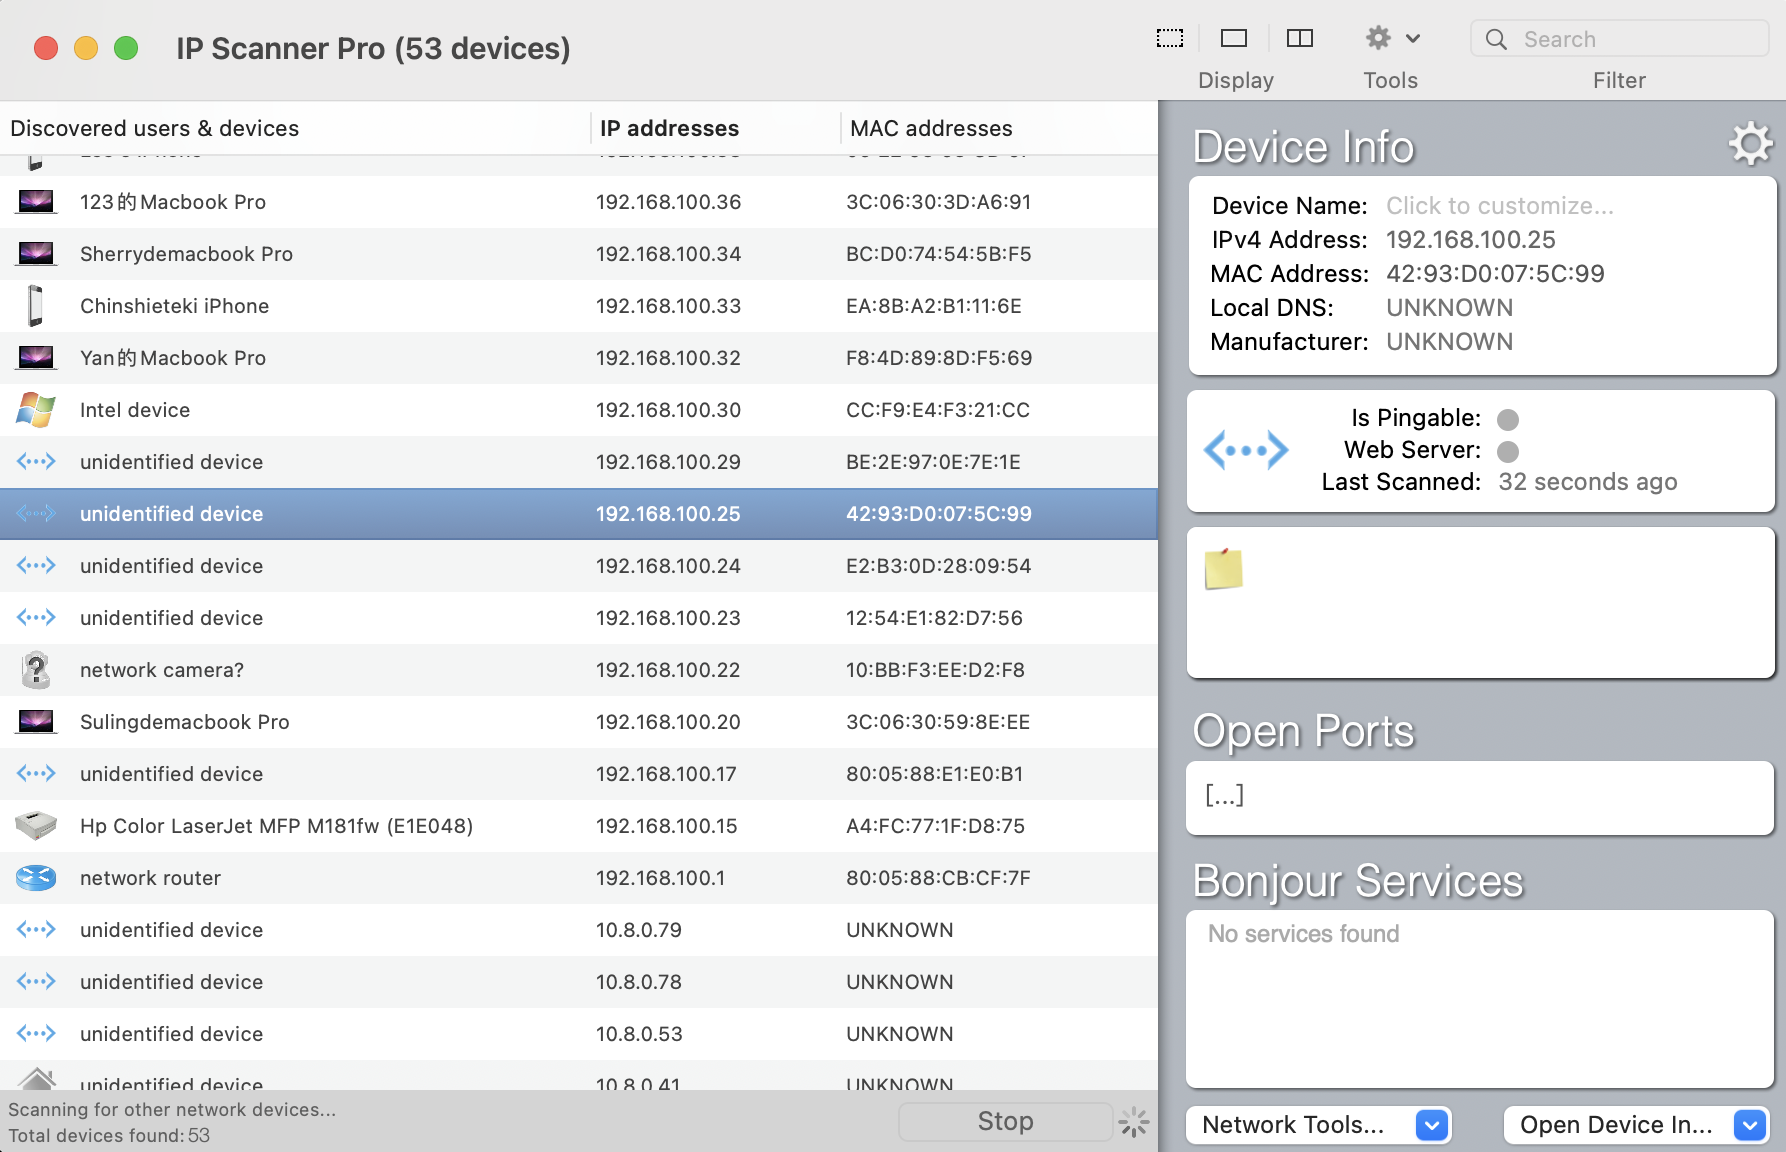Switch to single-pane display layout
This screenshot has height=1152, width=1786.
[x=1234, y=39]
